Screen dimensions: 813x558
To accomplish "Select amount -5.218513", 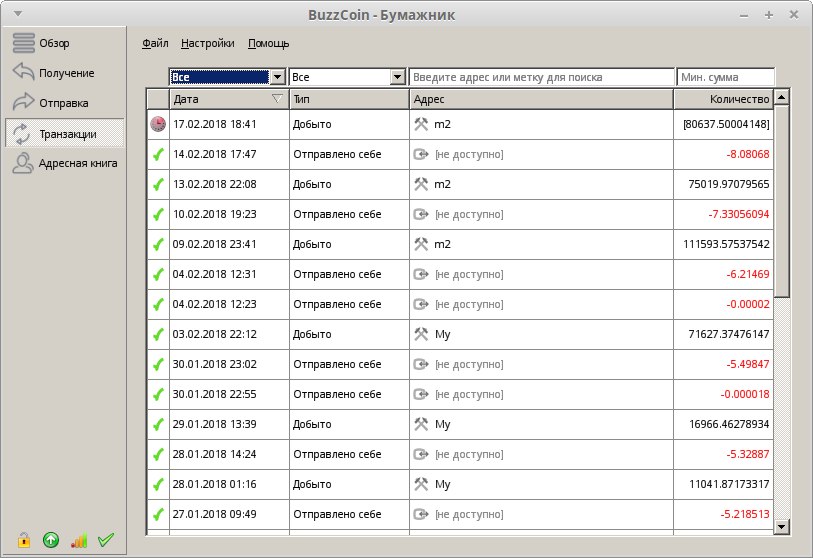I will (x=745, y=514).
